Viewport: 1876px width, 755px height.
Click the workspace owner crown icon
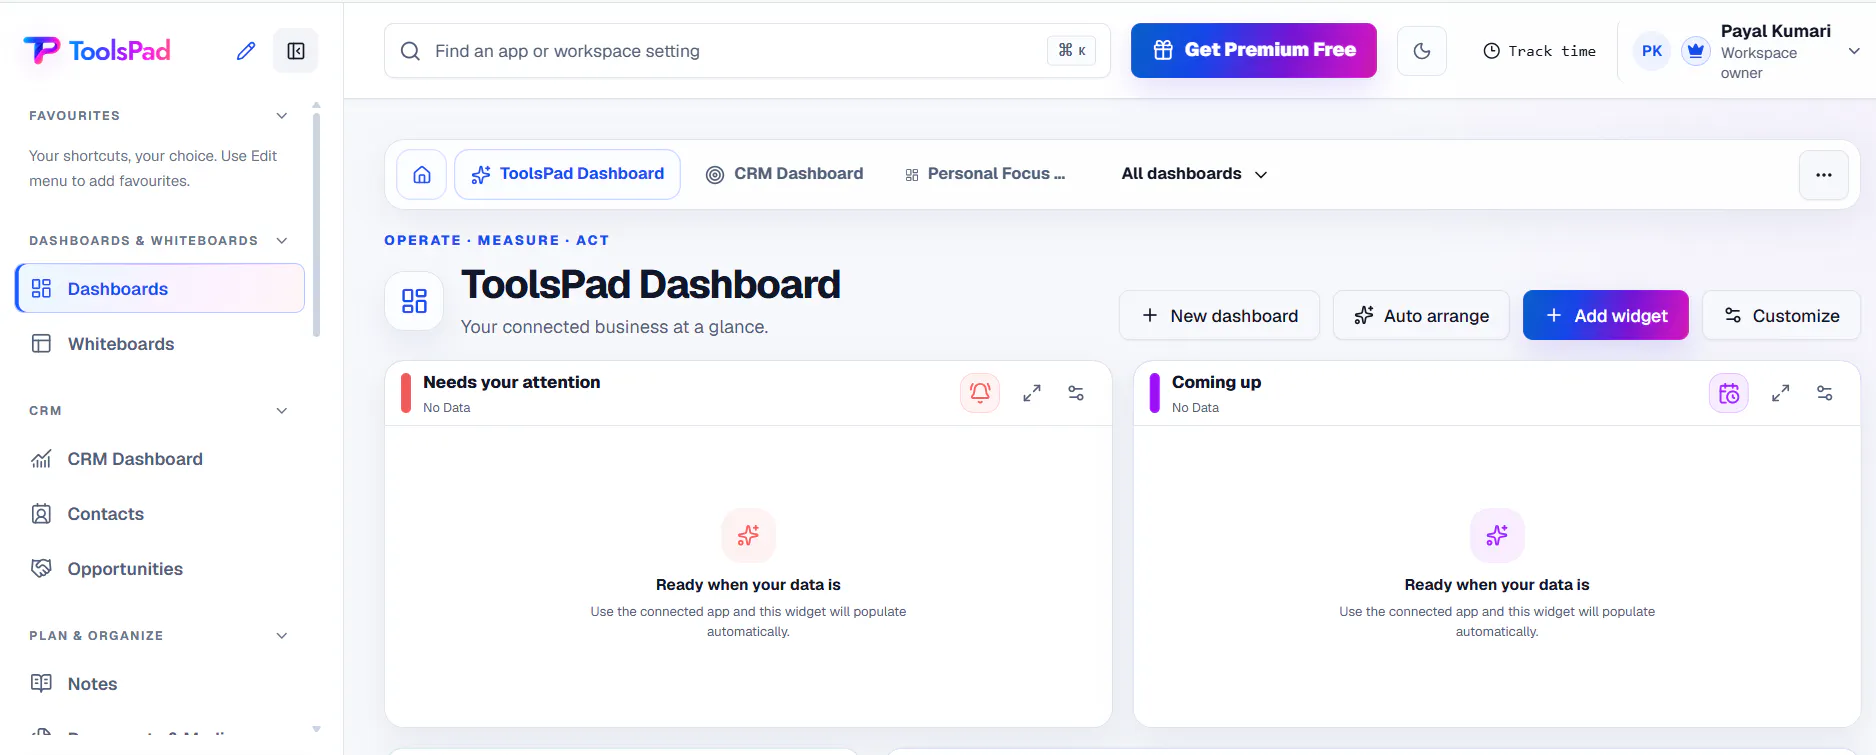(x=1696, y=51)
